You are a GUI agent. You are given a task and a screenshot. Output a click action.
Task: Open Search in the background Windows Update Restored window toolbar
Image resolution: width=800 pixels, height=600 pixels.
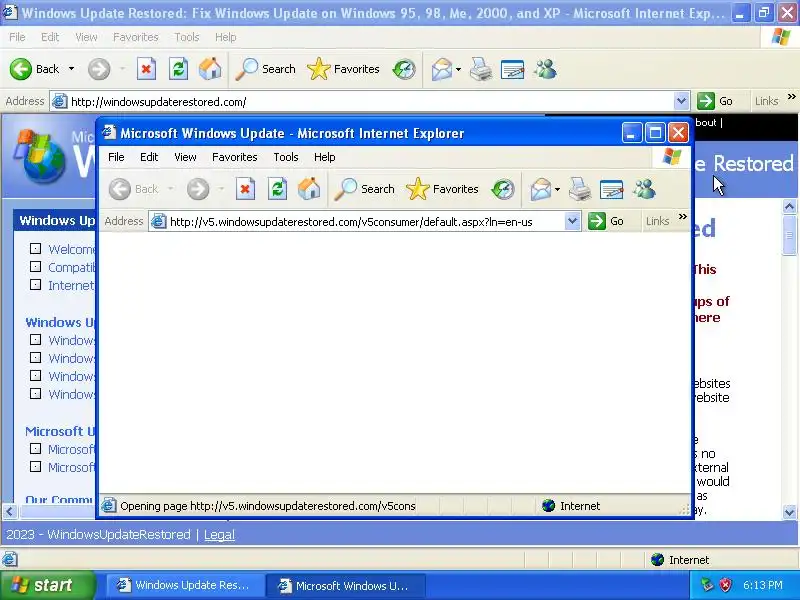click(x=266, y=69)
